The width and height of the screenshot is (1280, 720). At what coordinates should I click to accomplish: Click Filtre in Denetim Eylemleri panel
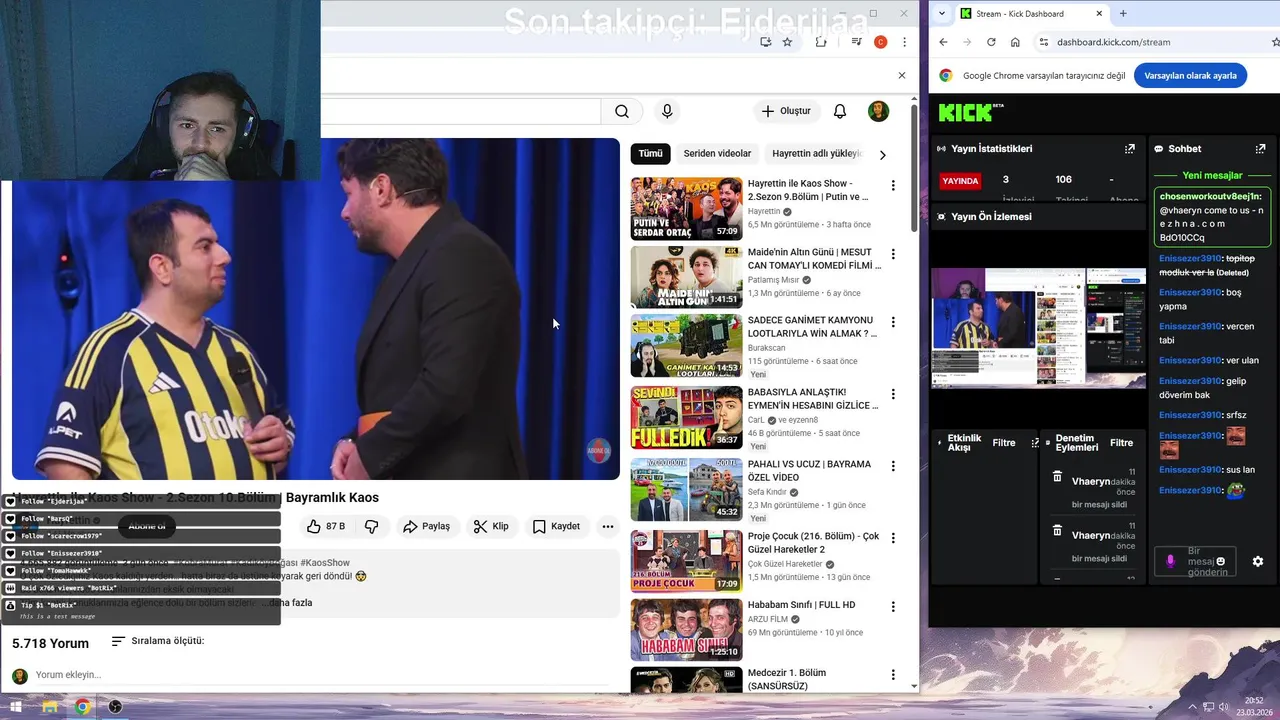click(x=1122, y=443)
